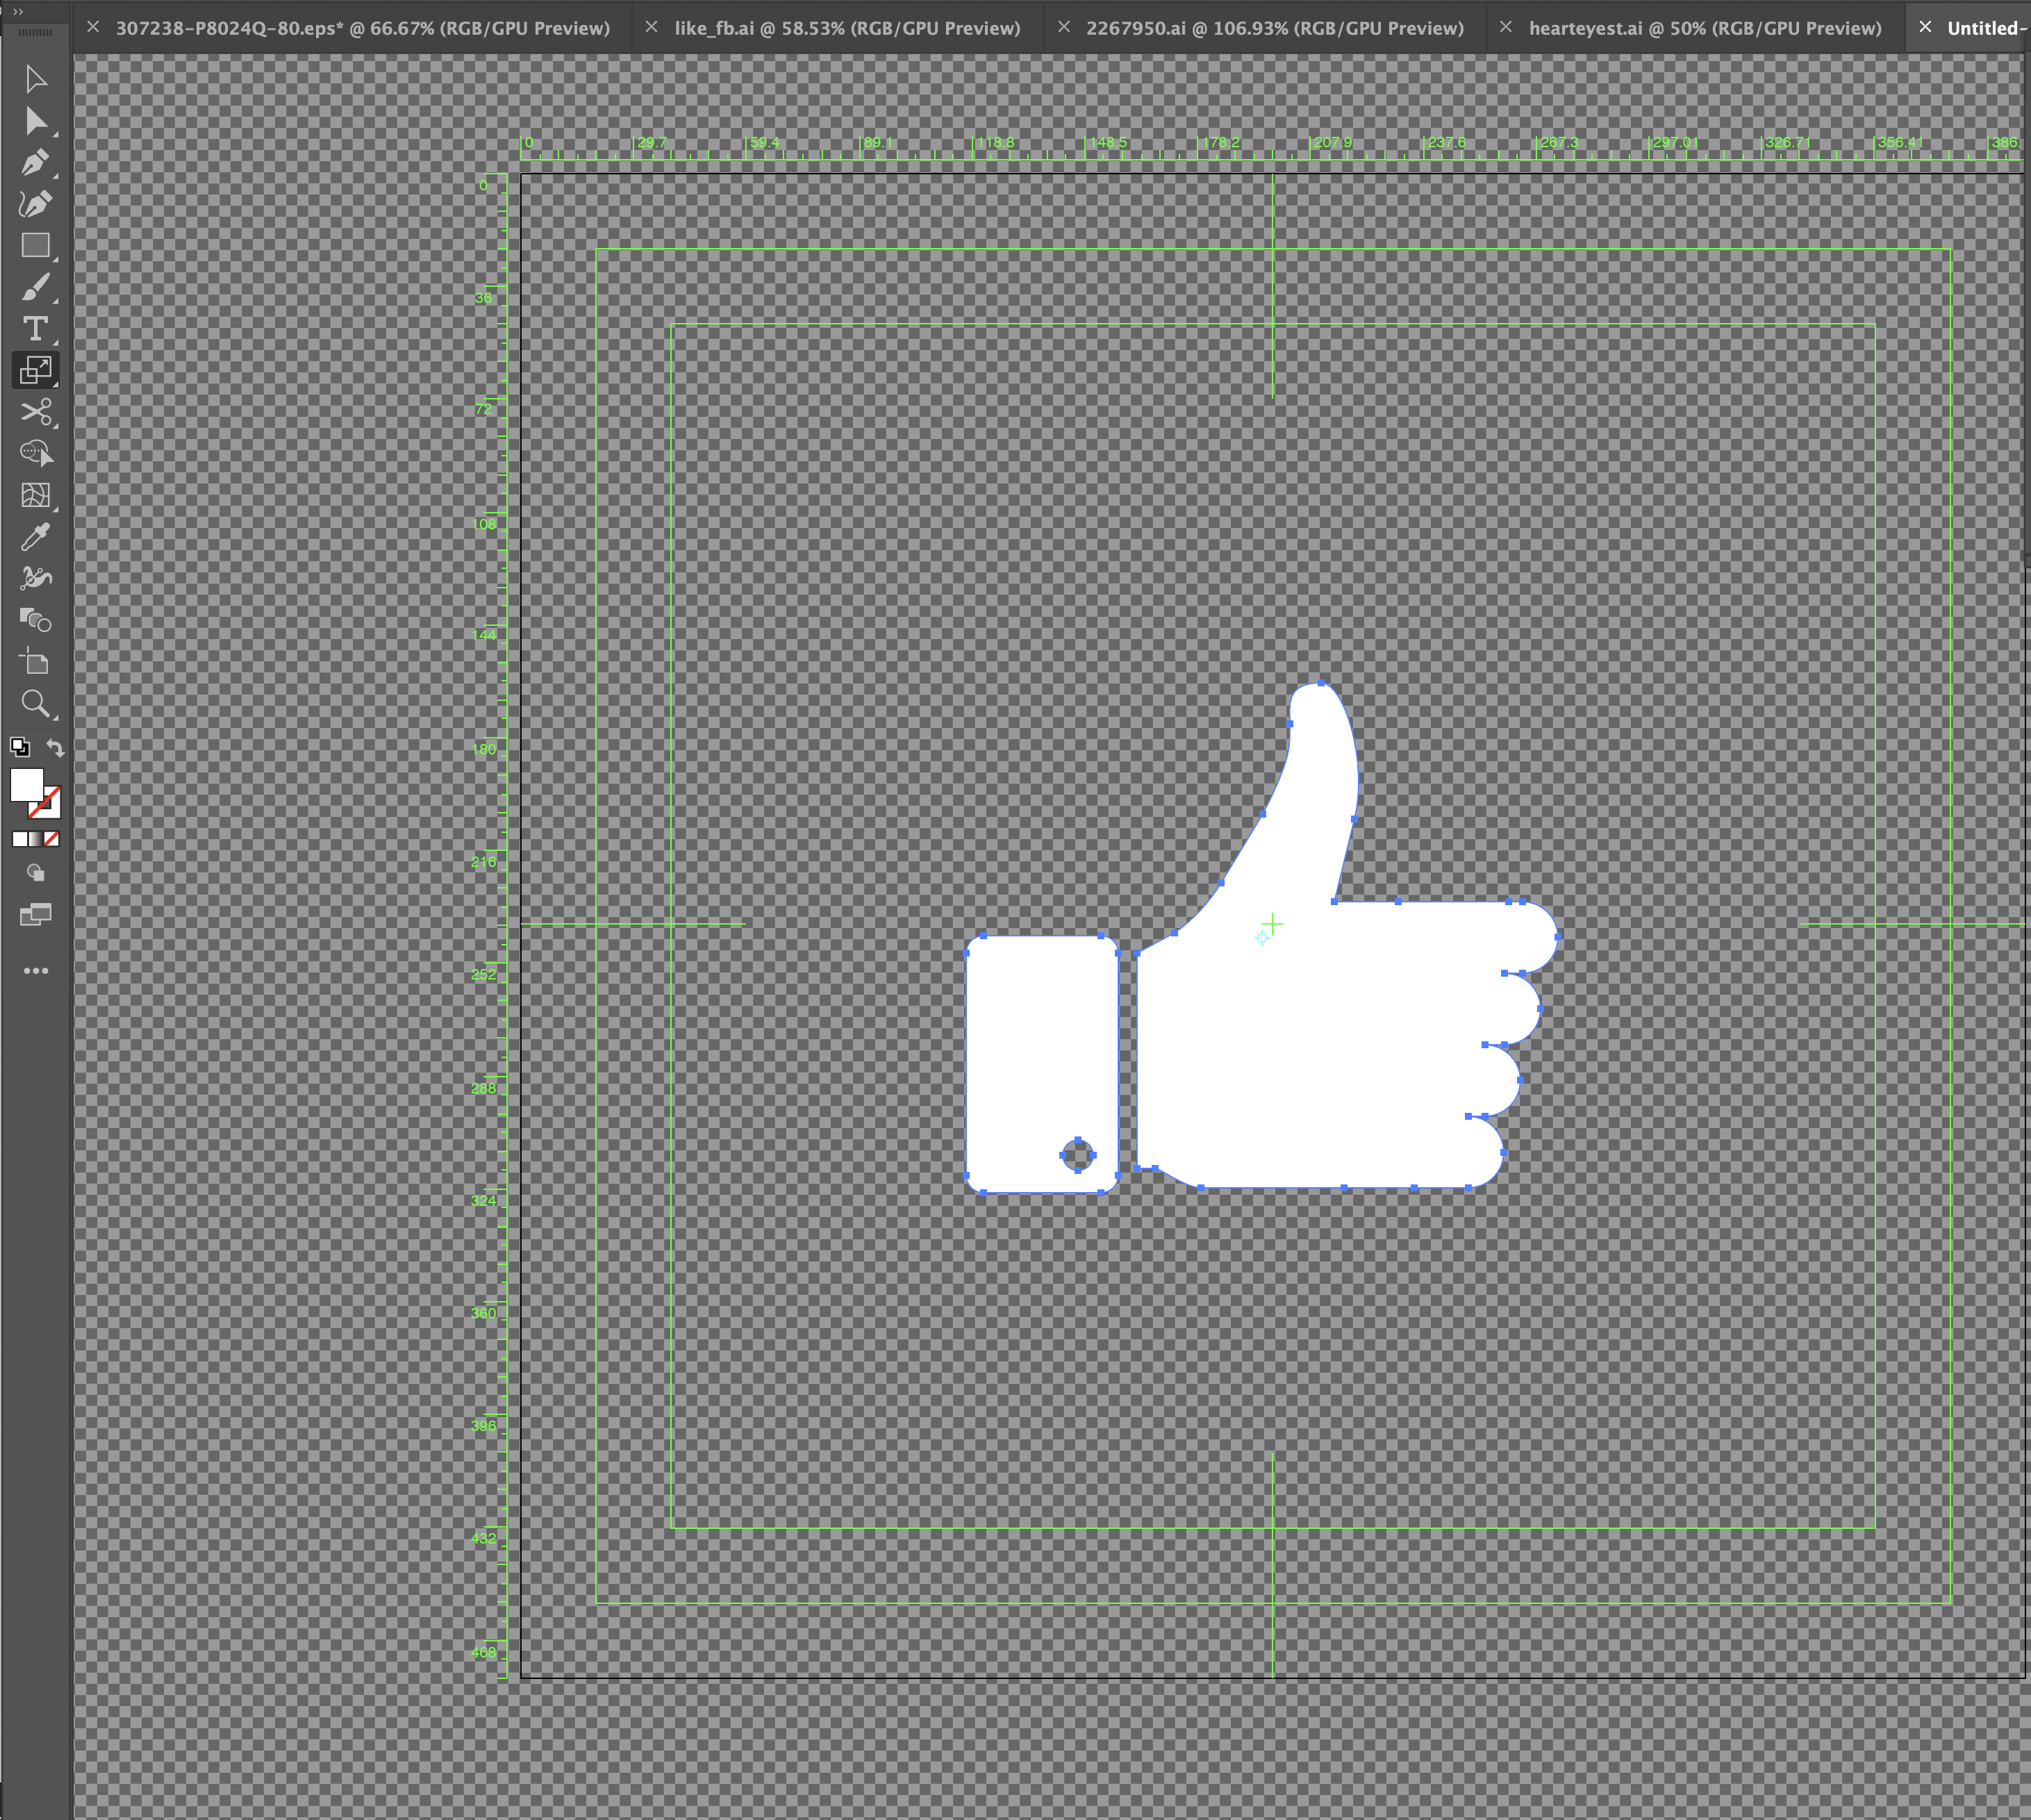This screenshot has width=2031, height=1820.
Task: Click the white Fill color swatch
Action: pos(26,785)
